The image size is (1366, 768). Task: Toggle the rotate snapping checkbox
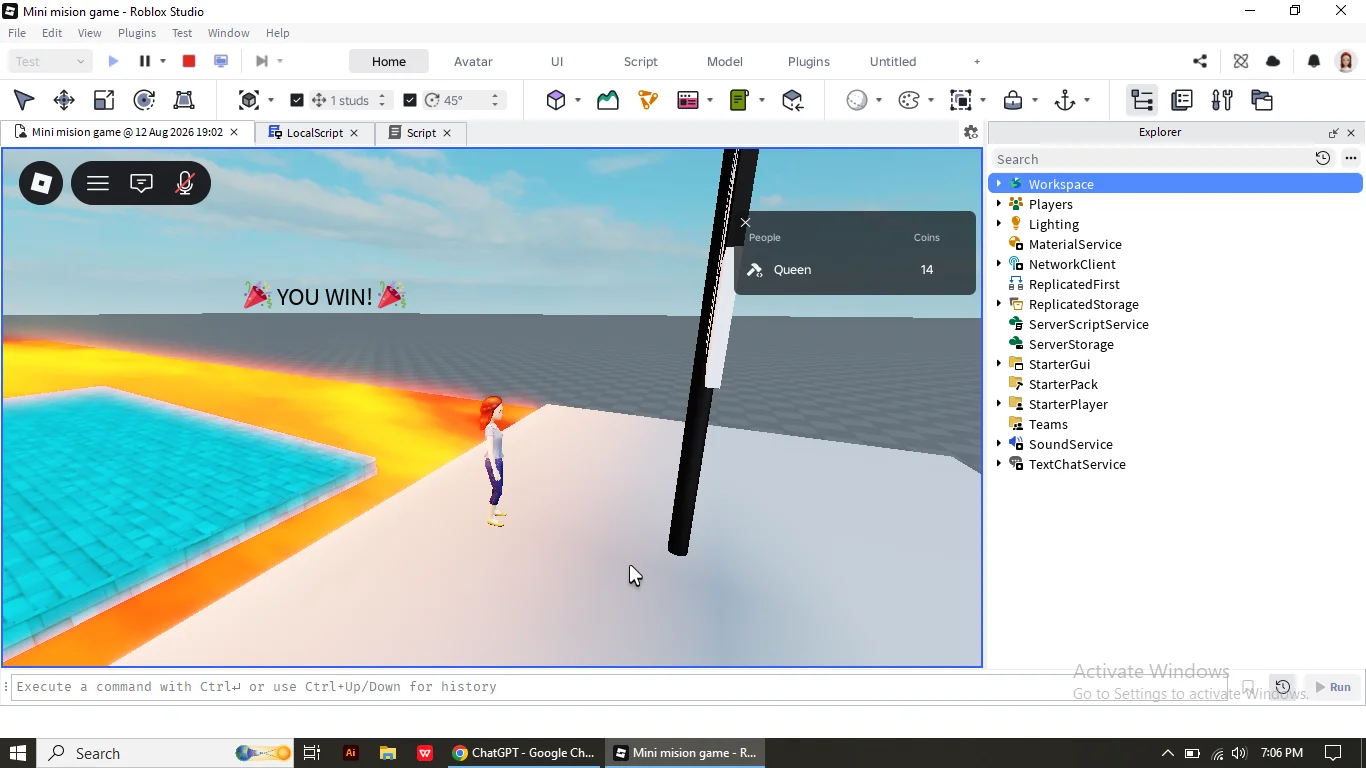coord(409,100)
